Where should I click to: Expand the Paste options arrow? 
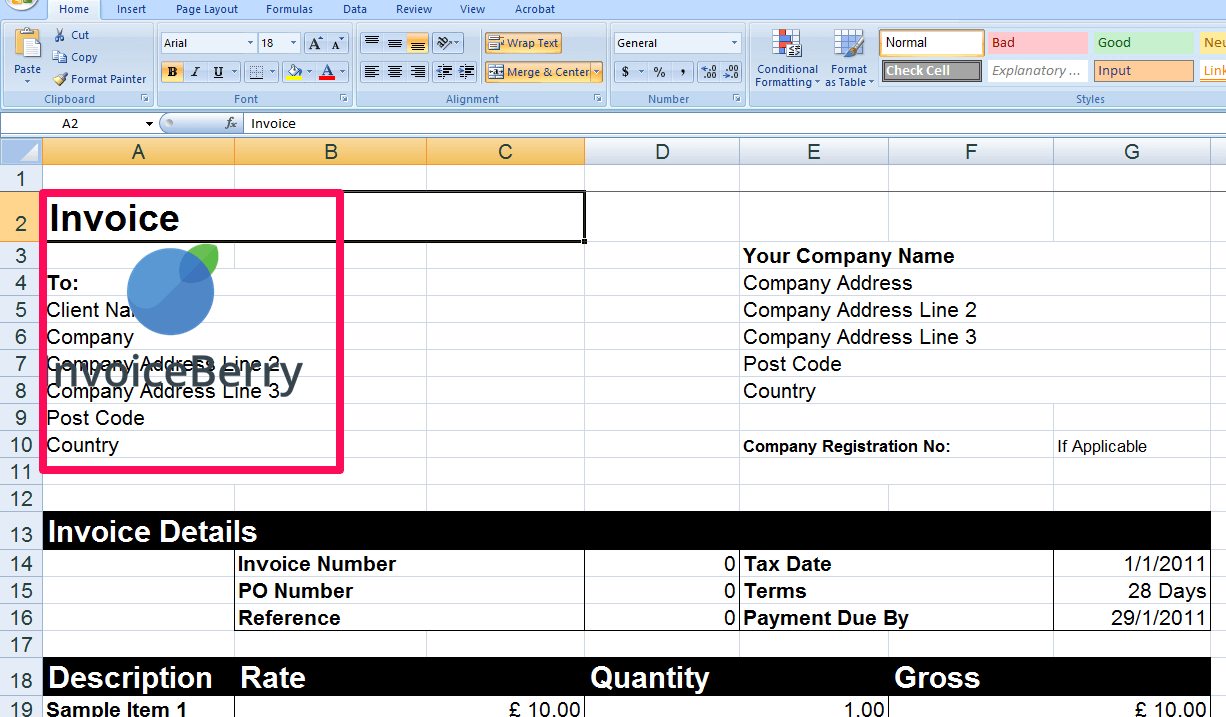click(x=28, y=81)
